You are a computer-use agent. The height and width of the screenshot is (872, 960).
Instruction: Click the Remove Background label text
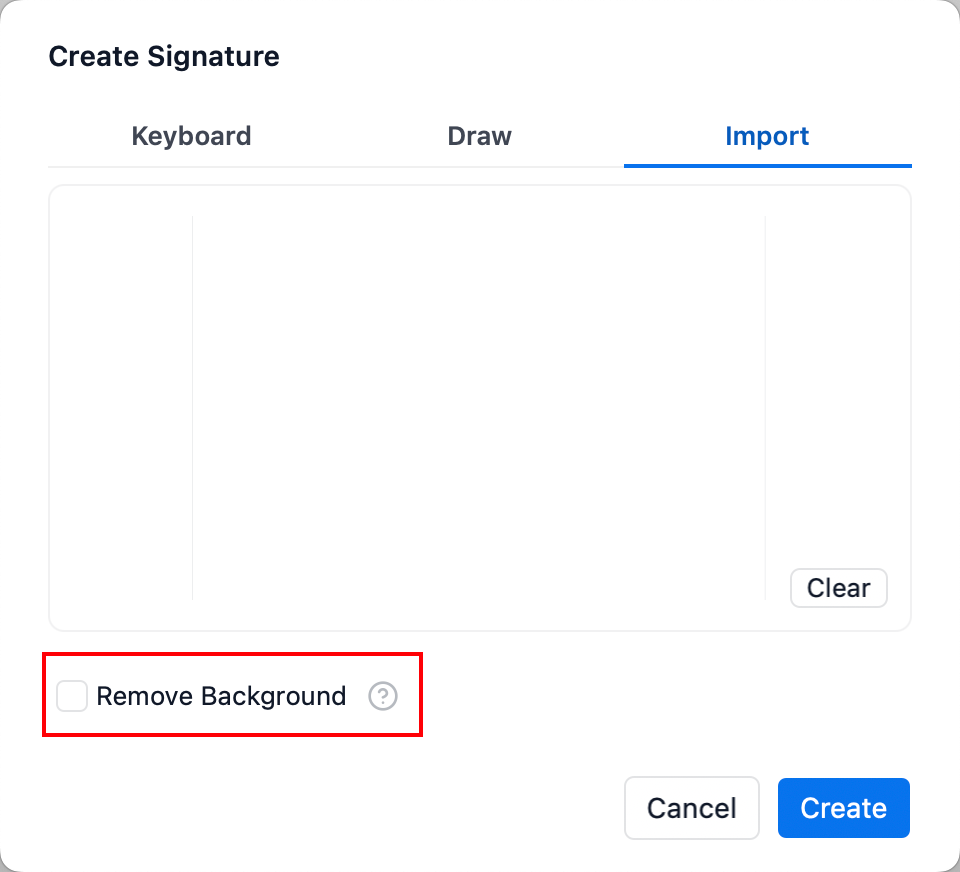coord(221,696)
